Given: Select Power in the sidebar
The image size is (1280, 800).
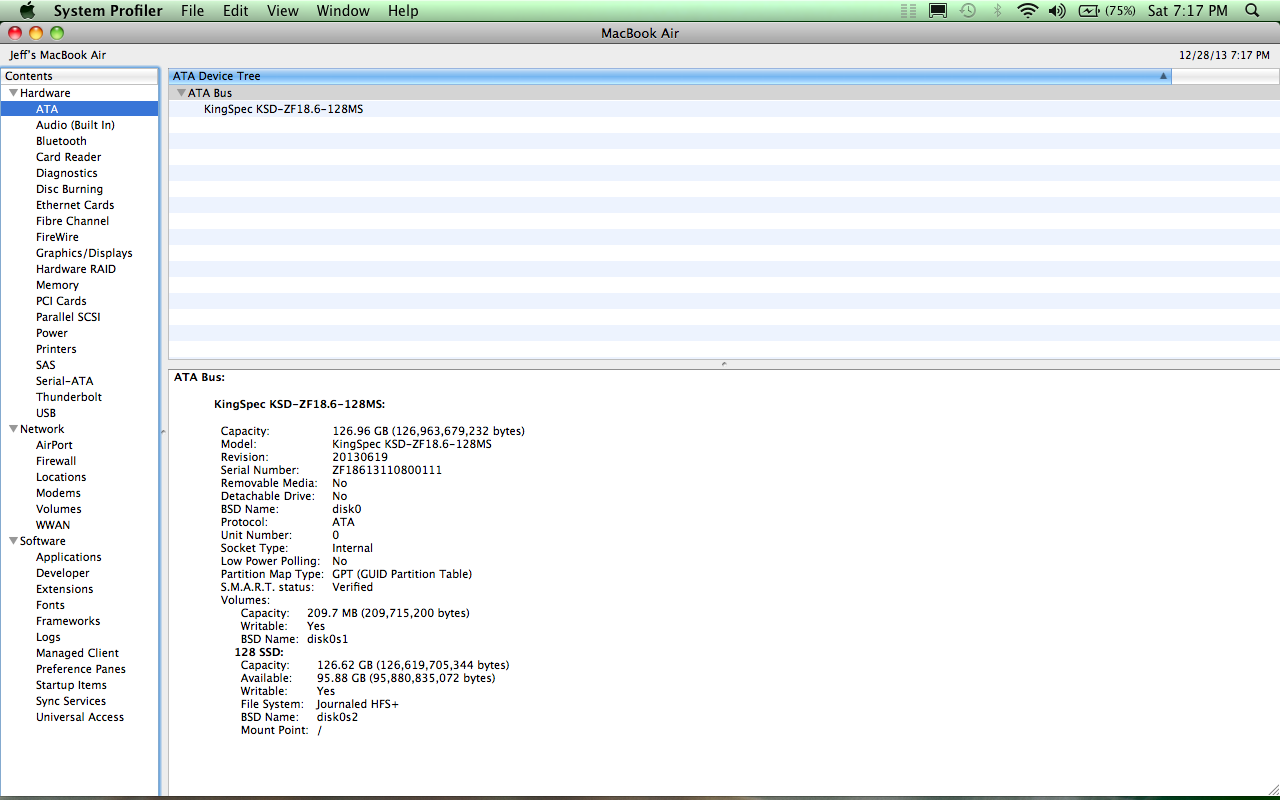Looking at the screenshot, I should 52,333.
